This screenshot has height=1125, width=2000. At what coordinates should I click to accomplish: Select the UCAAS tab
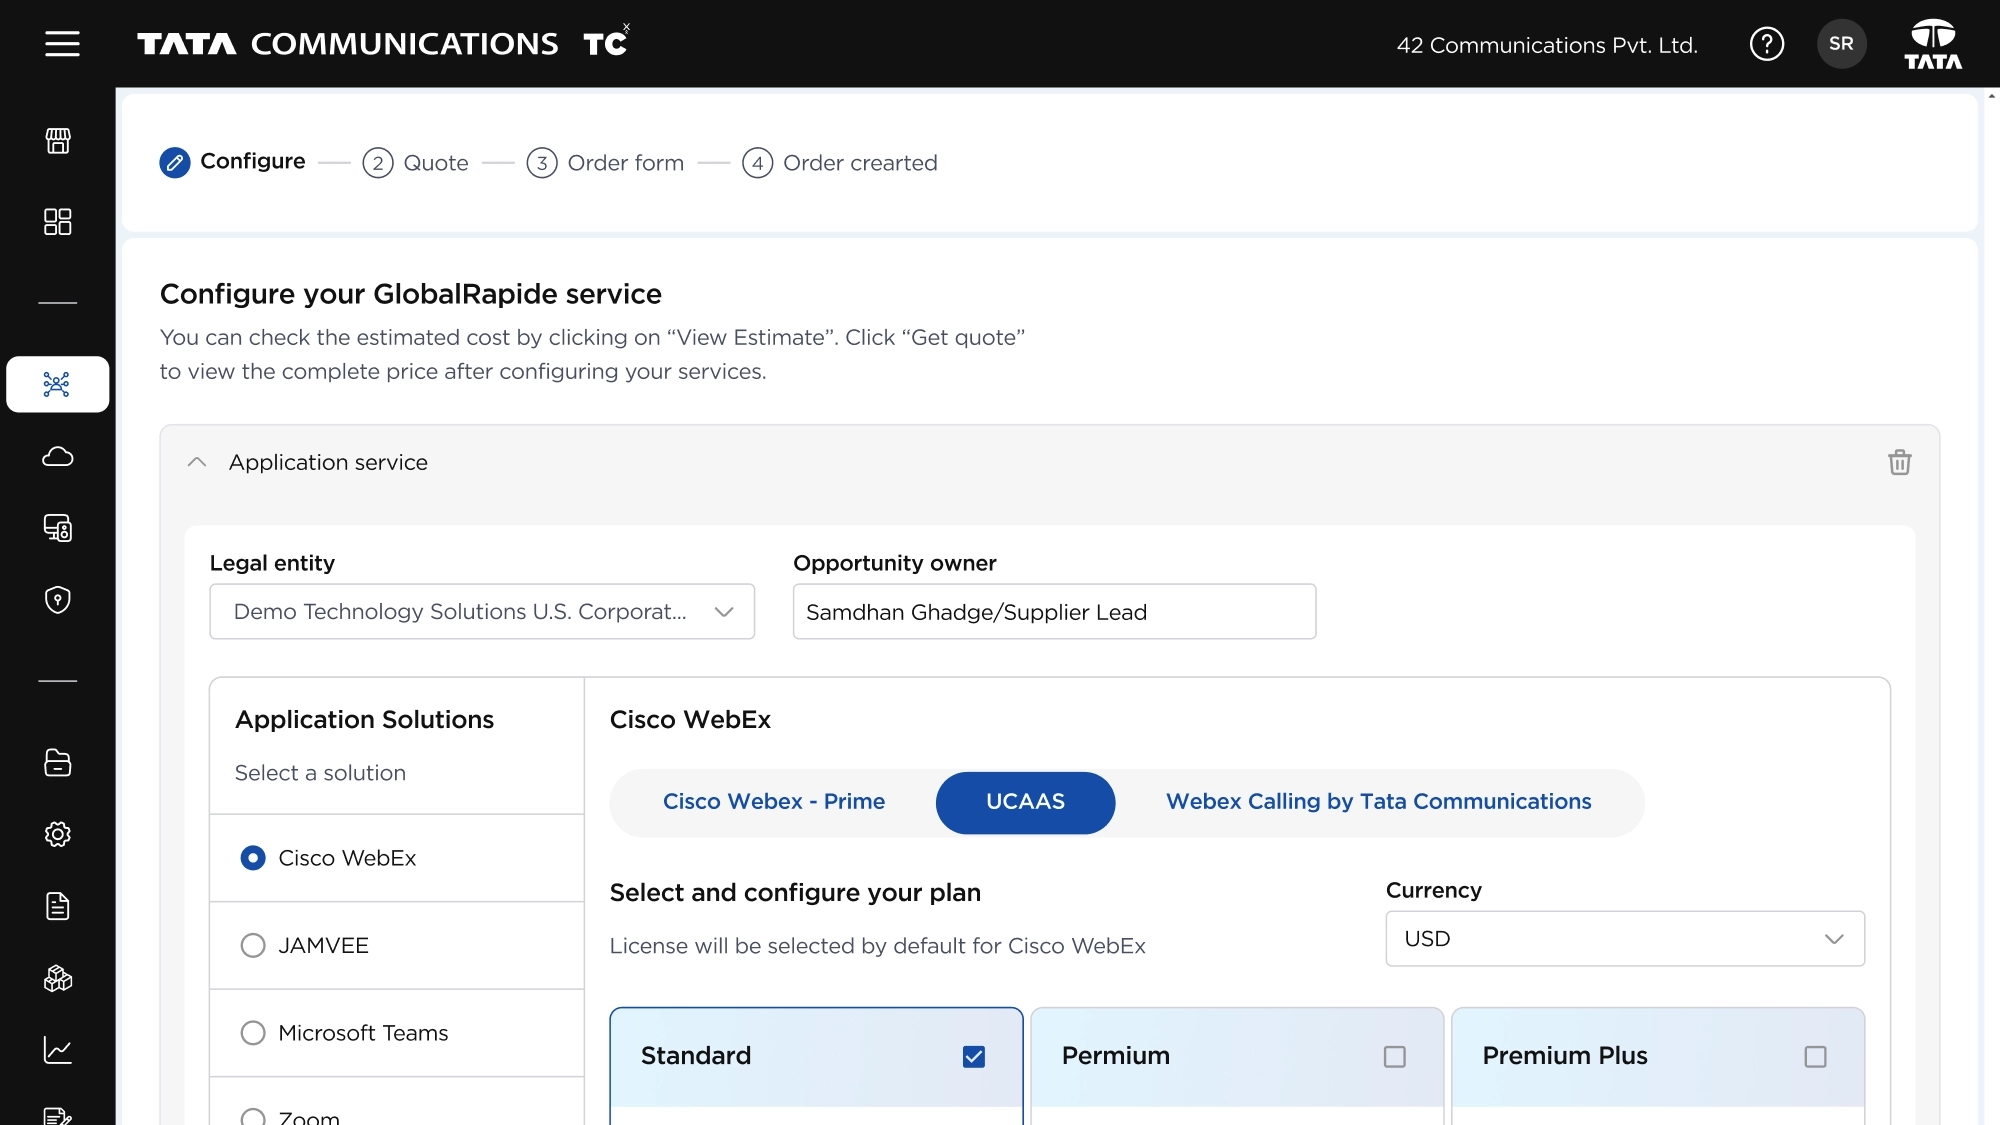(1025, 802)
